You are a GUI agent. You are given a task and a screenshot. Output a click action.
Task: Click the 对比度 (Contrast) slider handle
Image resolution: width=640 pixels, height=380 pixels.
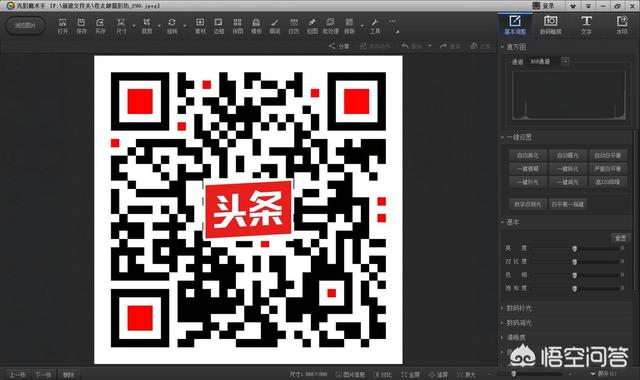[x=574, y=262]
